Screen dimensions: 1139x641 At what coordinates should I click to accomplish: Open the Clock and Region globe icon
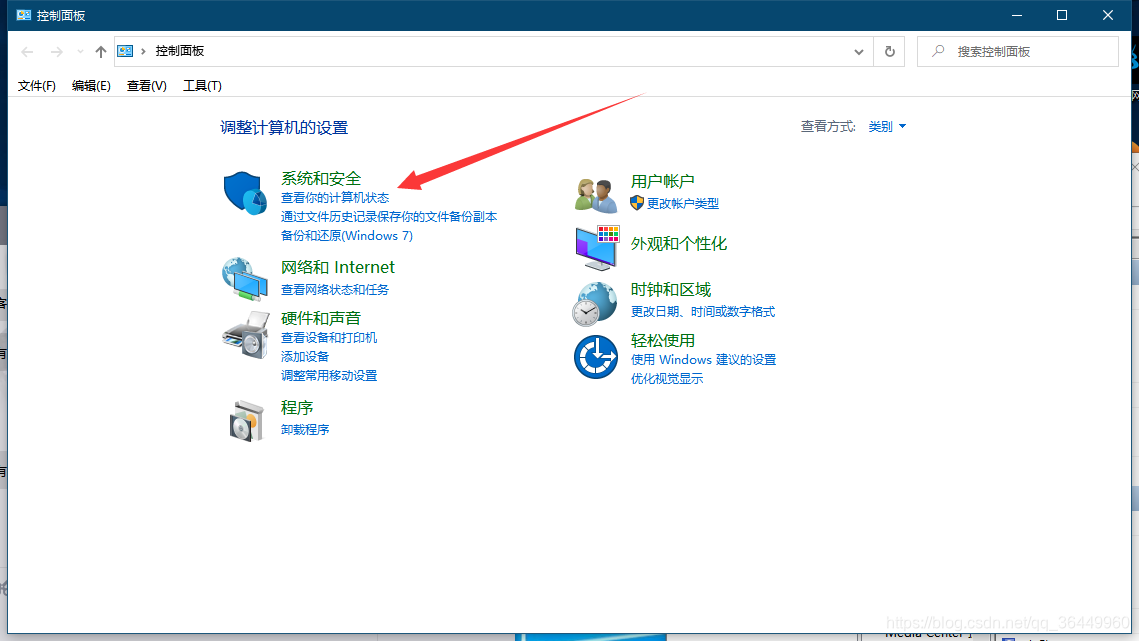(x=595, y=304)
